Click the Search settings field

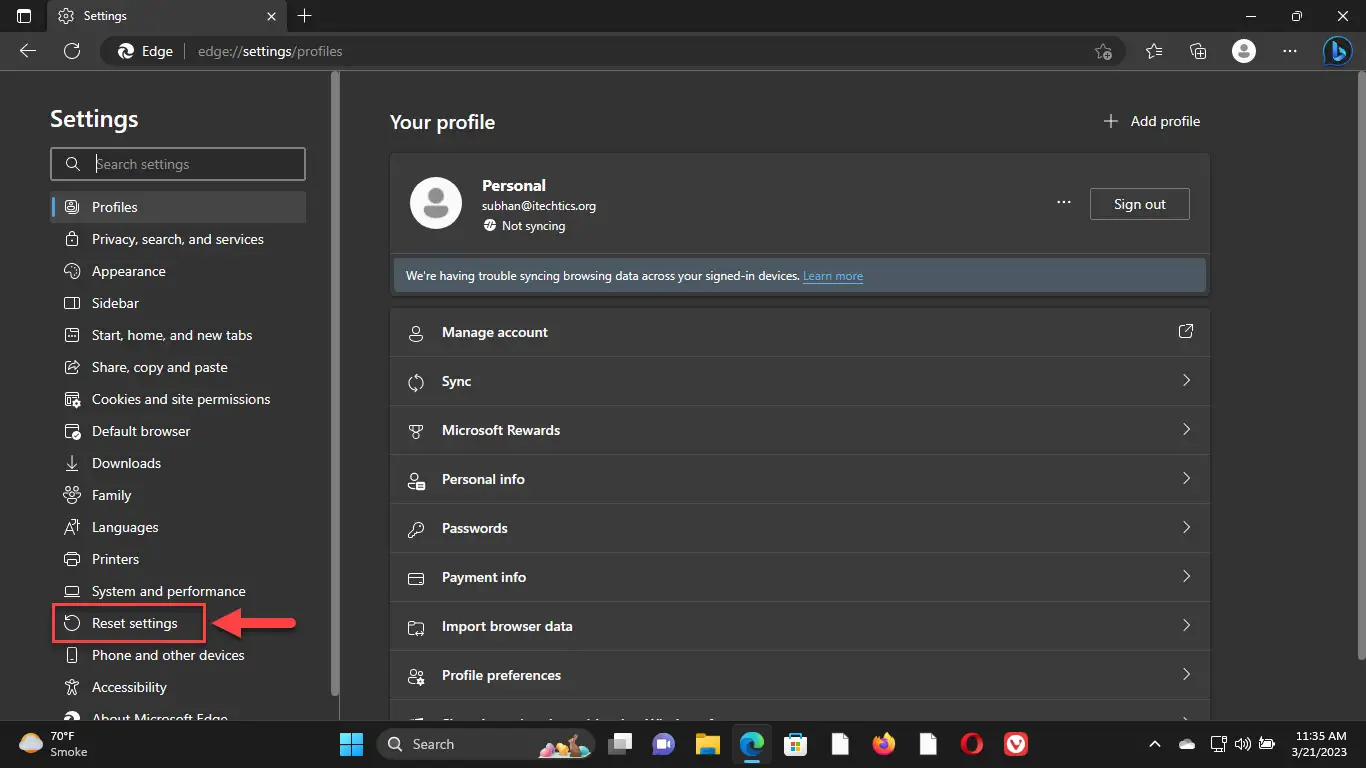(x=178, y=164)
